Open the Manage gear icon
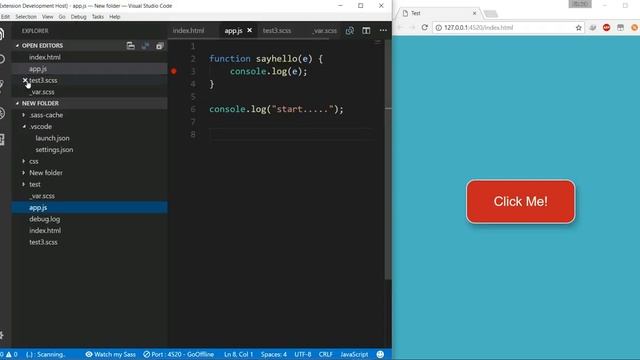This screenshot has height=360, width=640. click(x=2, y=336)
